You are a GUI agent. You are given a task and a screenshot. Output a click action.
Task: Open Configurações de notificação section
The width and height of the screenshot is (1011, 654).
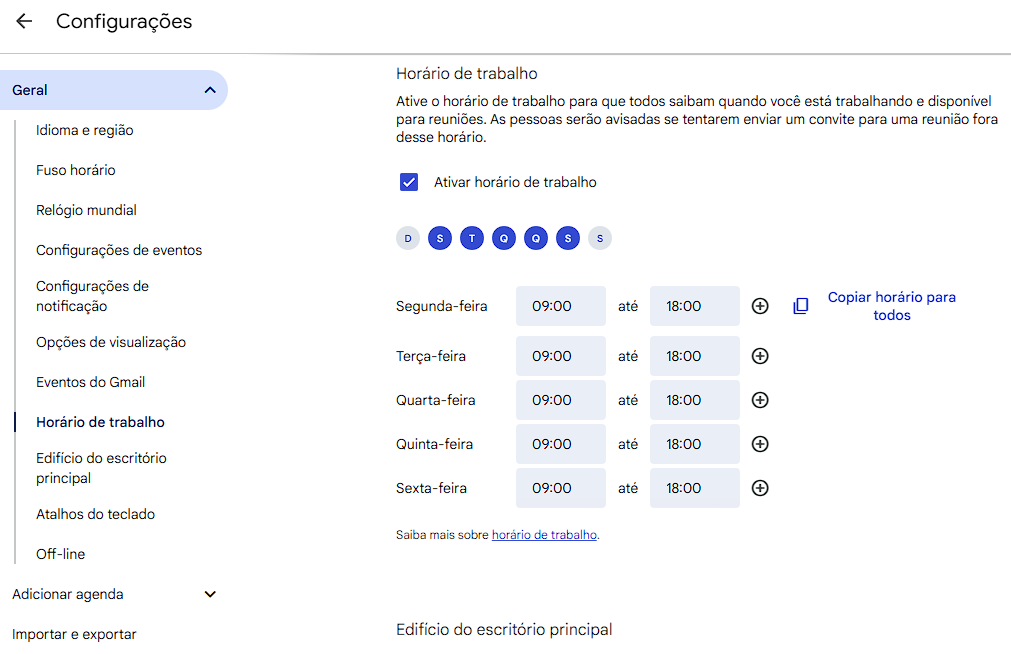coord(92,296)
